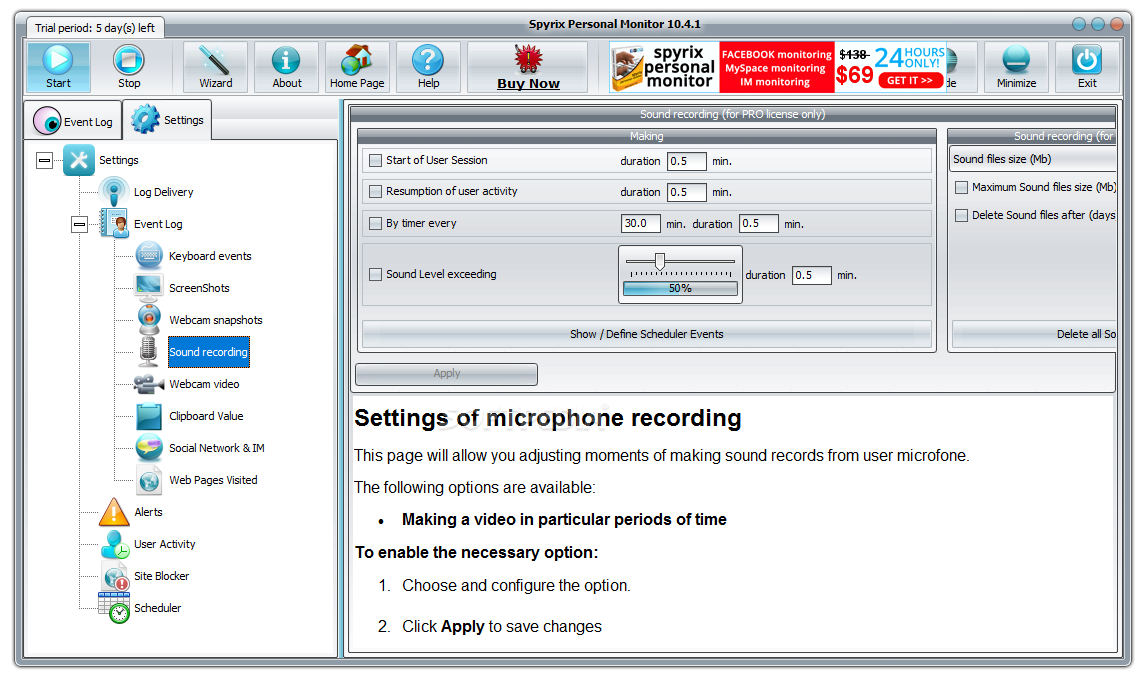Enable Resumption of user activity checkbox
Image resolution: width=1147 pixels, height=678 pixels.
pyautogui.click(x=375, y=192)
